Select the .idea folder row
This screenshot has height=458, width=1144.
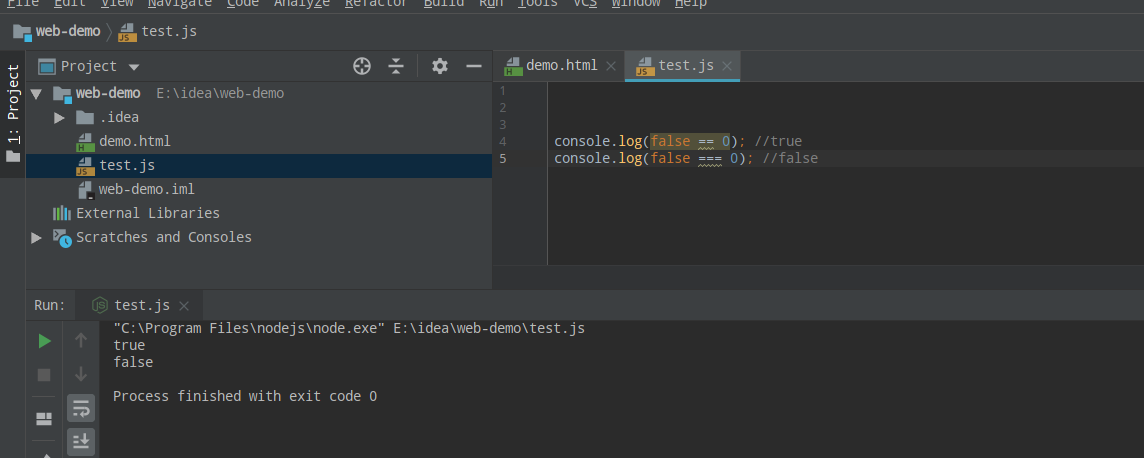click(259, 117)
